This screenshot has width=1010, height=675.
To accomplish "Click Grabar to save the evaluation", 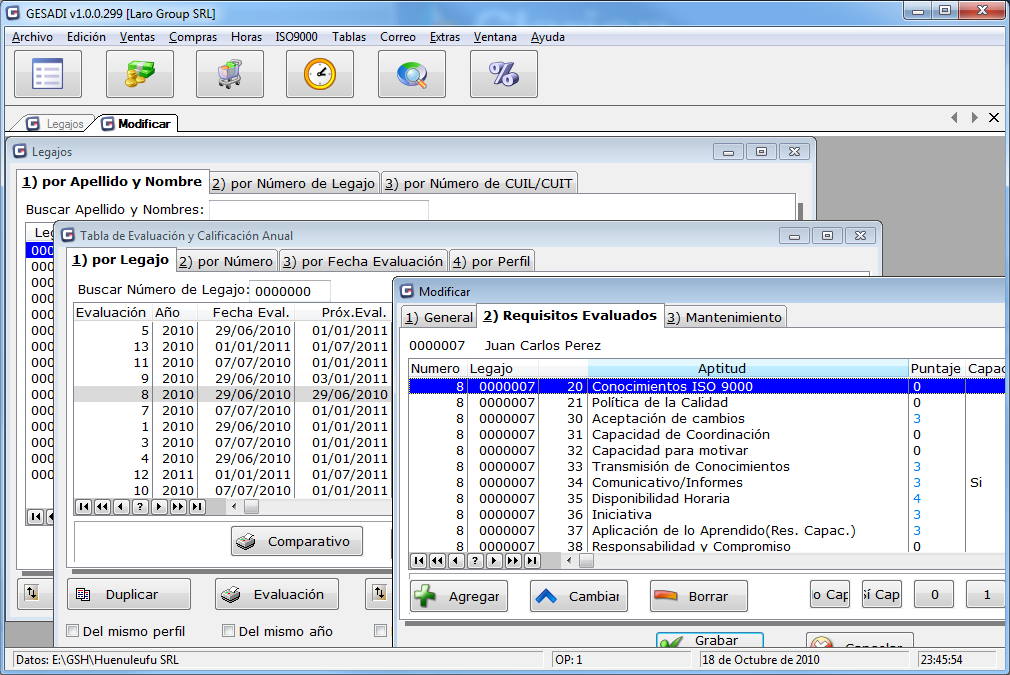I will [x=709, y=640].
